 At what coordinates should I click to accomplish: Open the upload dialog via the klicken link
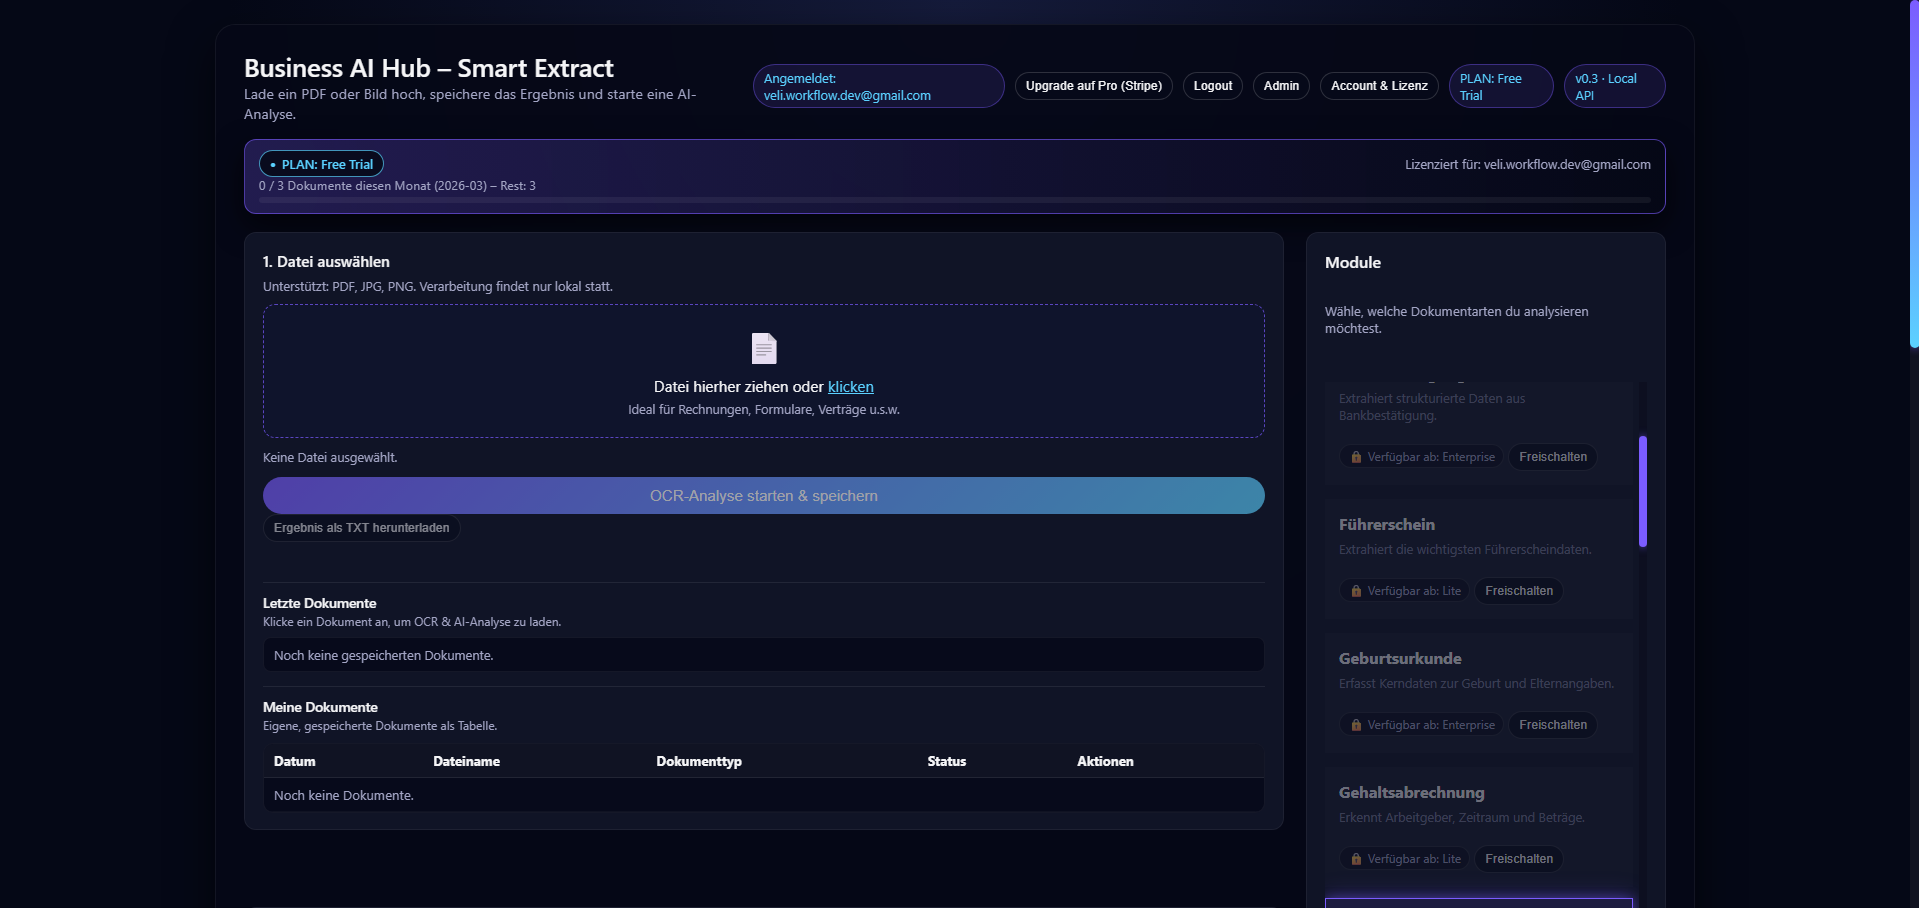coord(849,387)
